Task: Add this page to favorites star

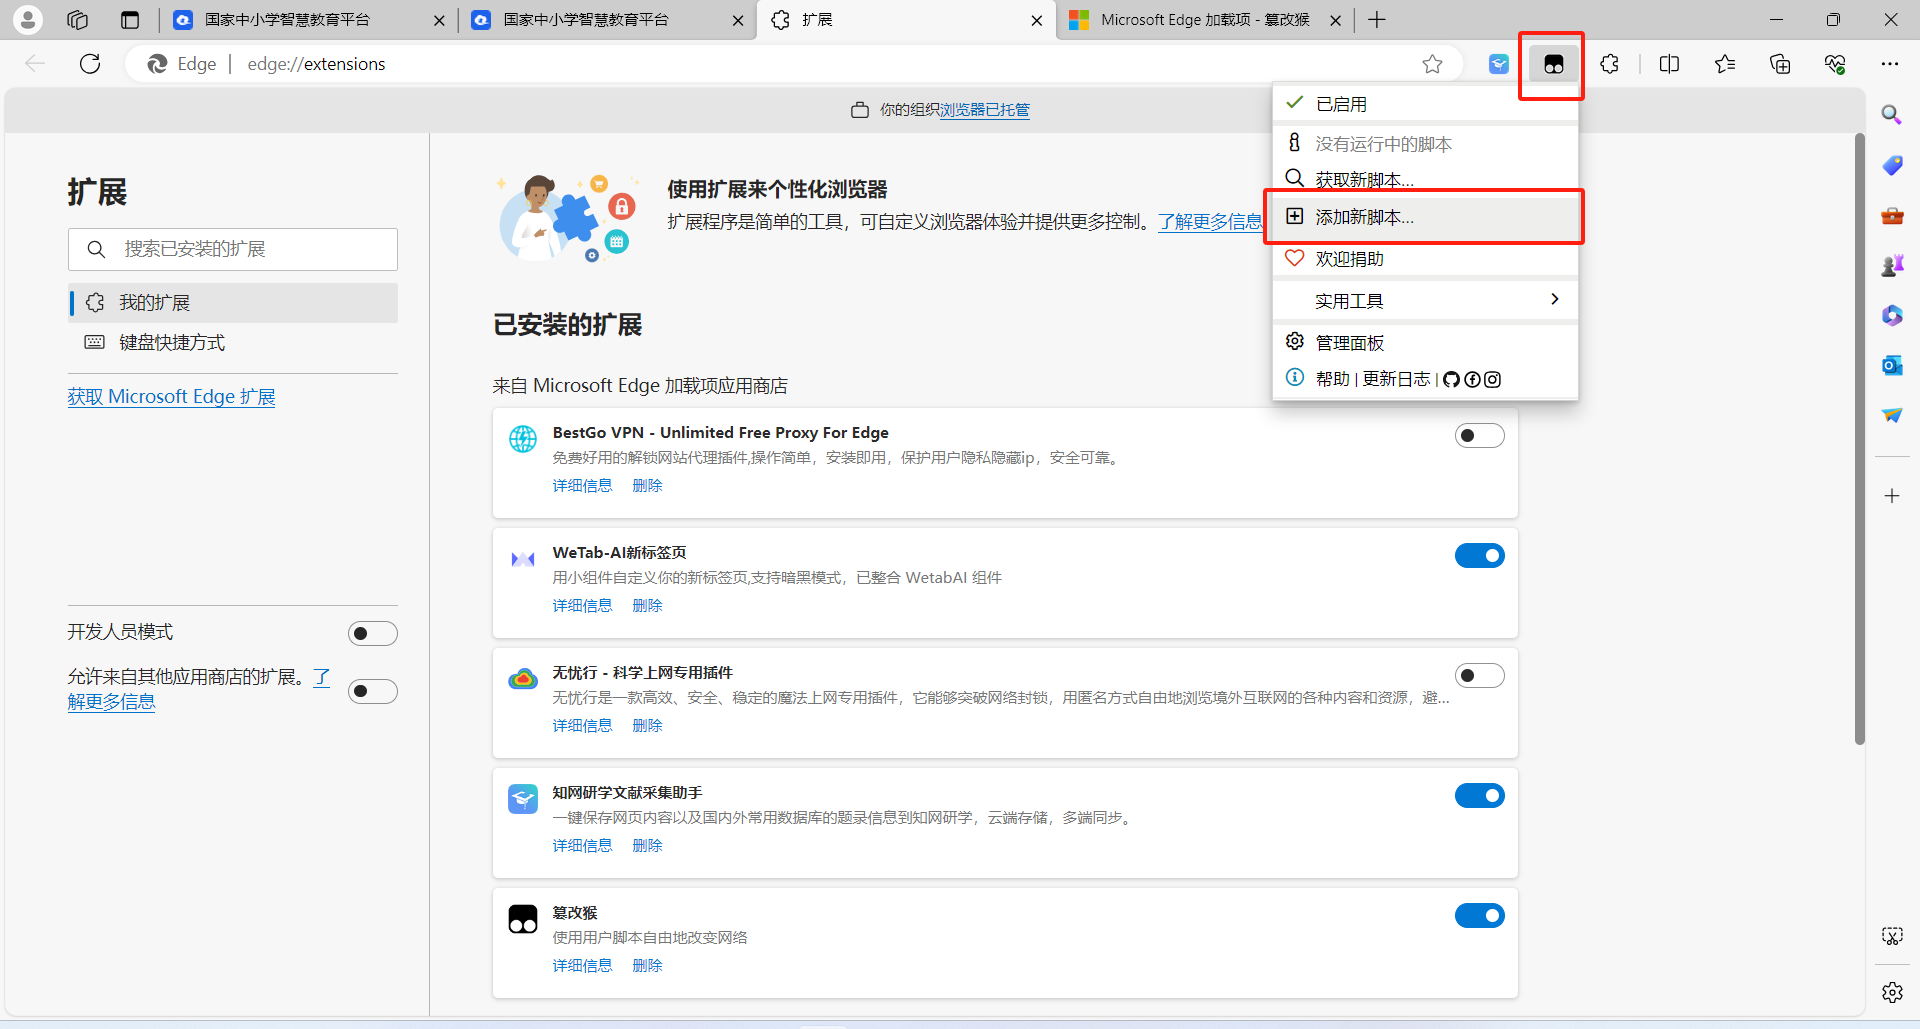Action: [1432, 64]
